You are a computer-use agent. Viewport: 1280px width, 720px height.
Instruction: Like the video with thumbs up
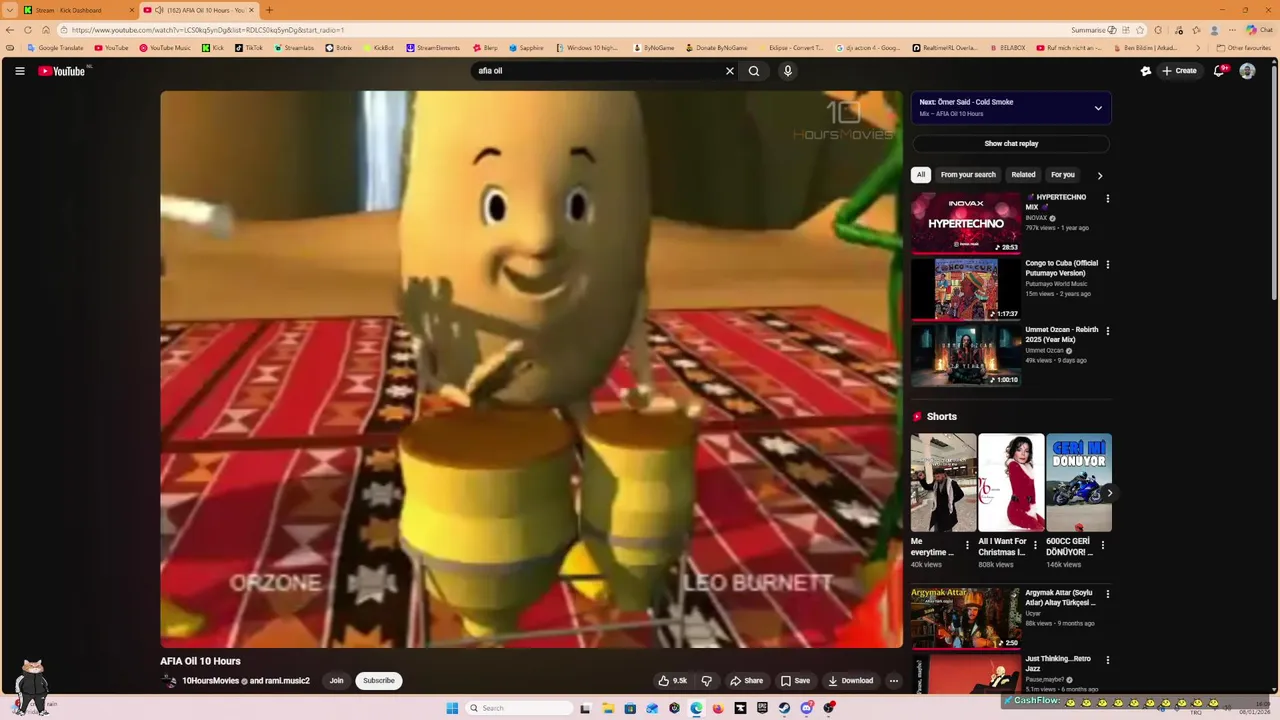[x=672, y=681]
